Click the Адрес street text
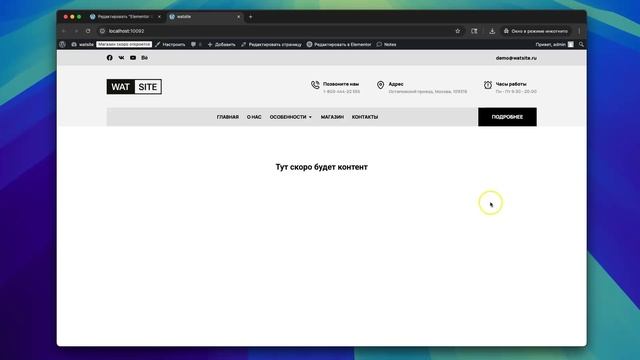Viewport: 640px width, 360px height. tap(428, 92)
